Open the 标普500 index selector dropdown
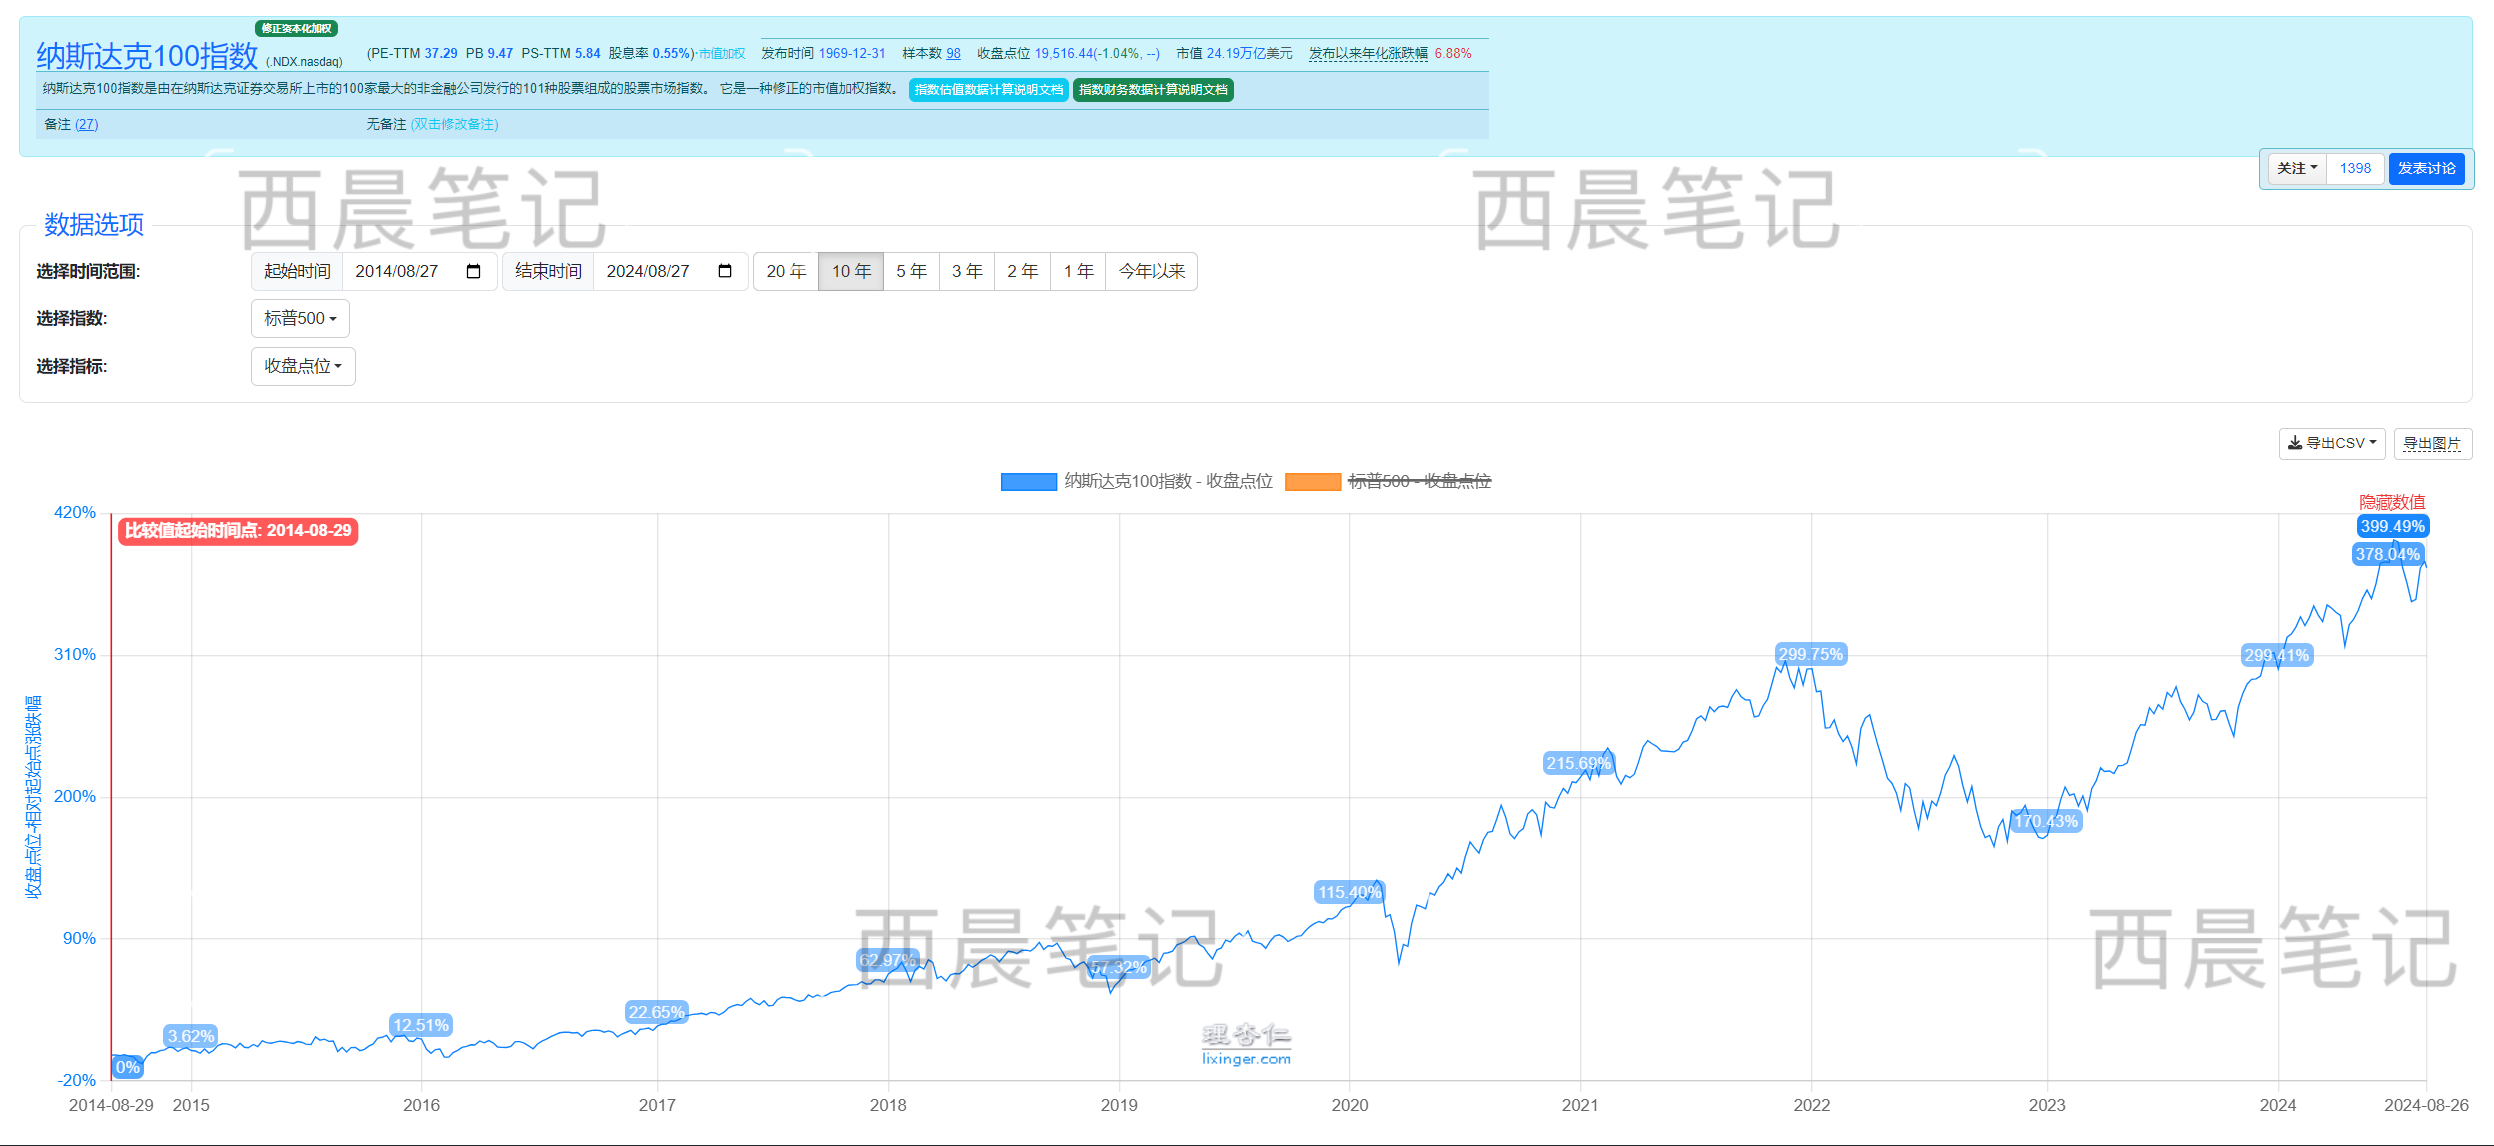This screenshot has width=2494, height=1146. tap(299, 318)
